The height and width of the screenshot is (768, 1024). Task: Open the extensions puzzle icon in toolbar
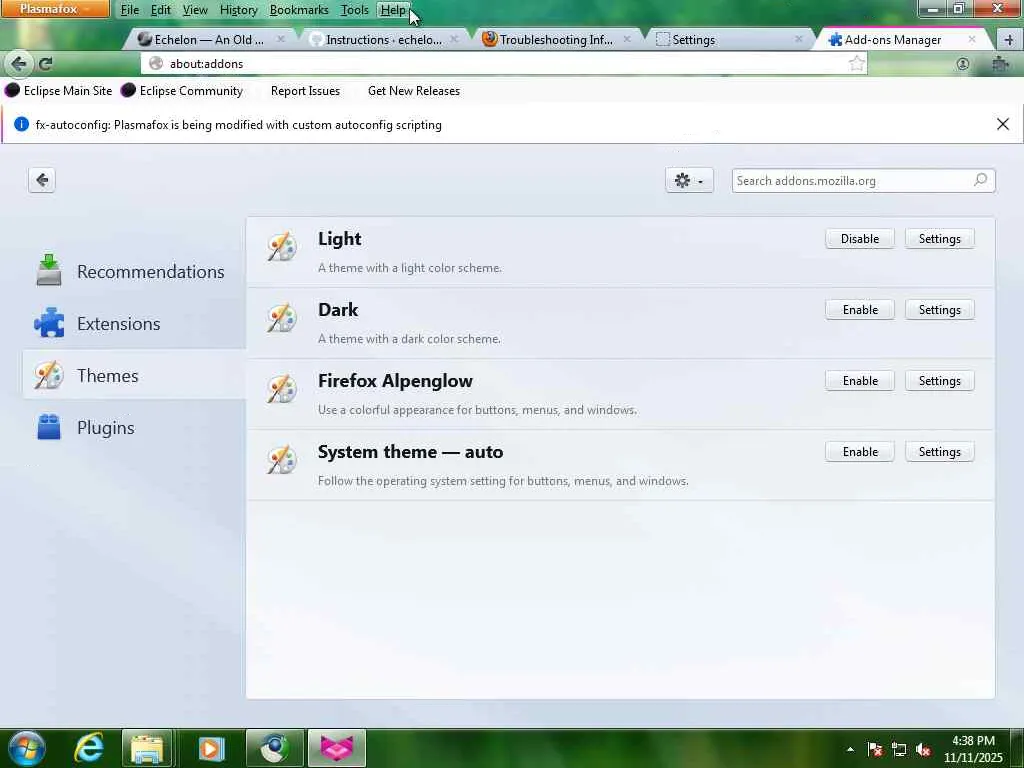click(1000, 63)
